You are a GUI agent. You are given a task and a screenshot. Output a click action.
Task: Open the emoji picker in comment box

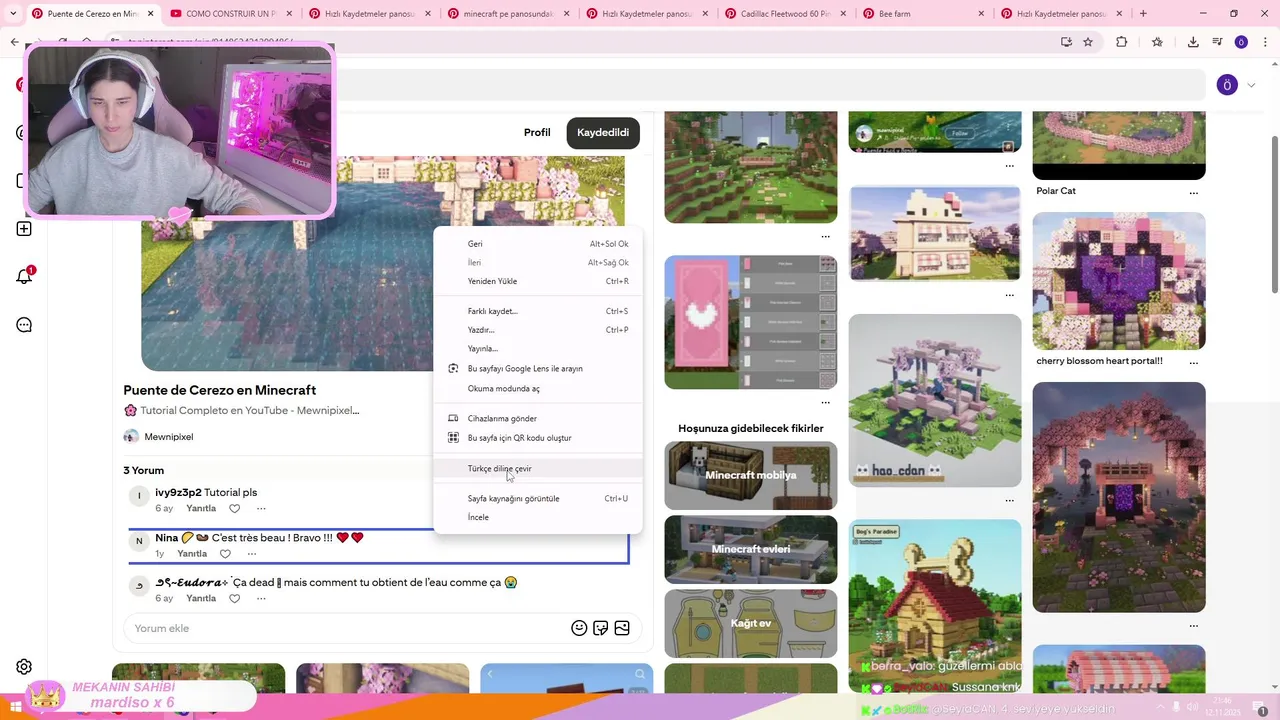click(579, 628)
